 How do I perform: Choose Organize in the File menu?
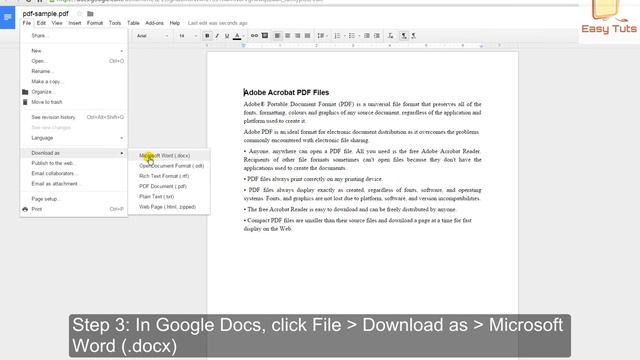(74, 92)
